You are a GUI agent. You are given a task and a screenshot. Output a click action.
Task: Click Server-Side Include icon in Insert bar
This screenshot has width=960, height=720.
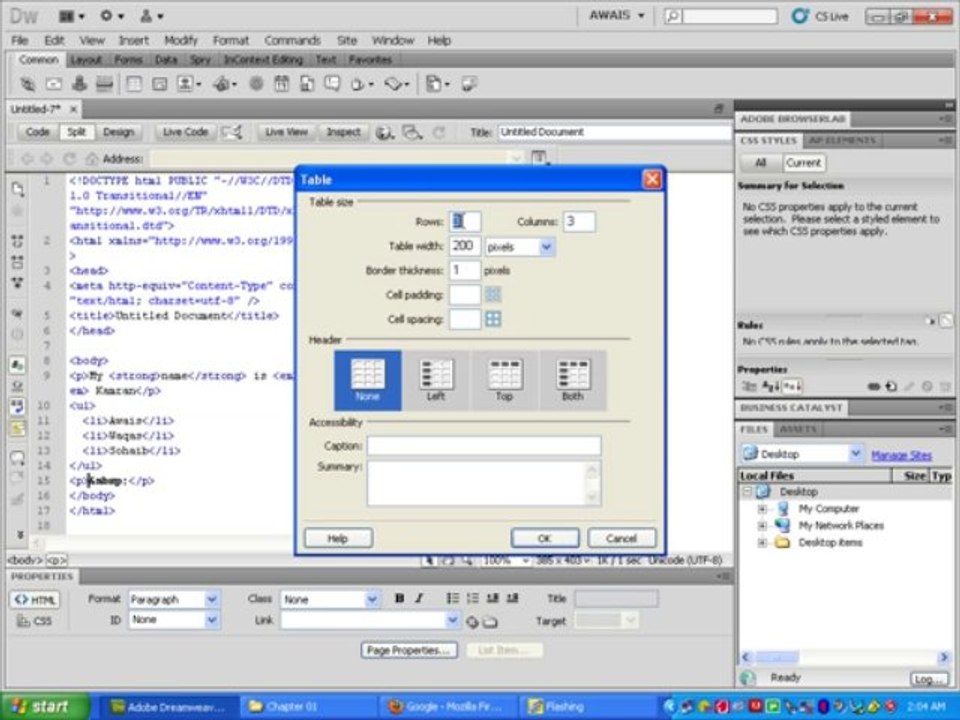click(307, 84)
